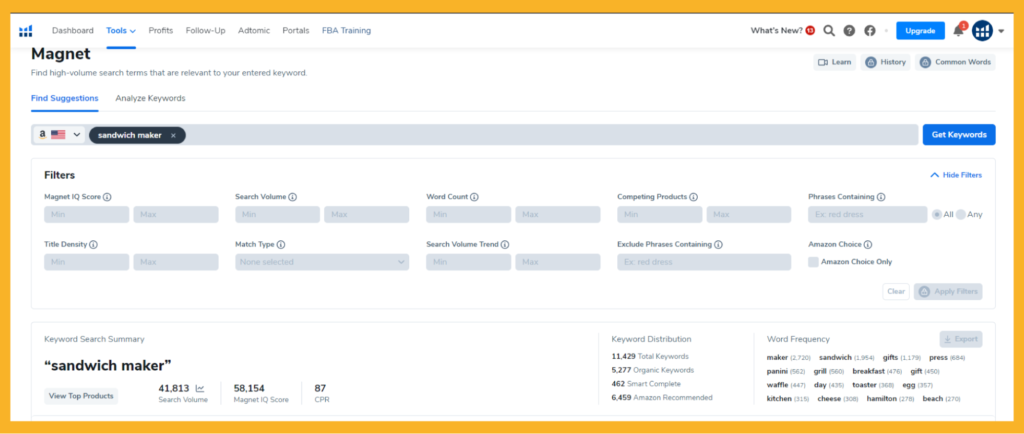Open the Facebook icon in top bar
Image resolution: width=1024 pixels, height=434 pixels.
point(870,31)
